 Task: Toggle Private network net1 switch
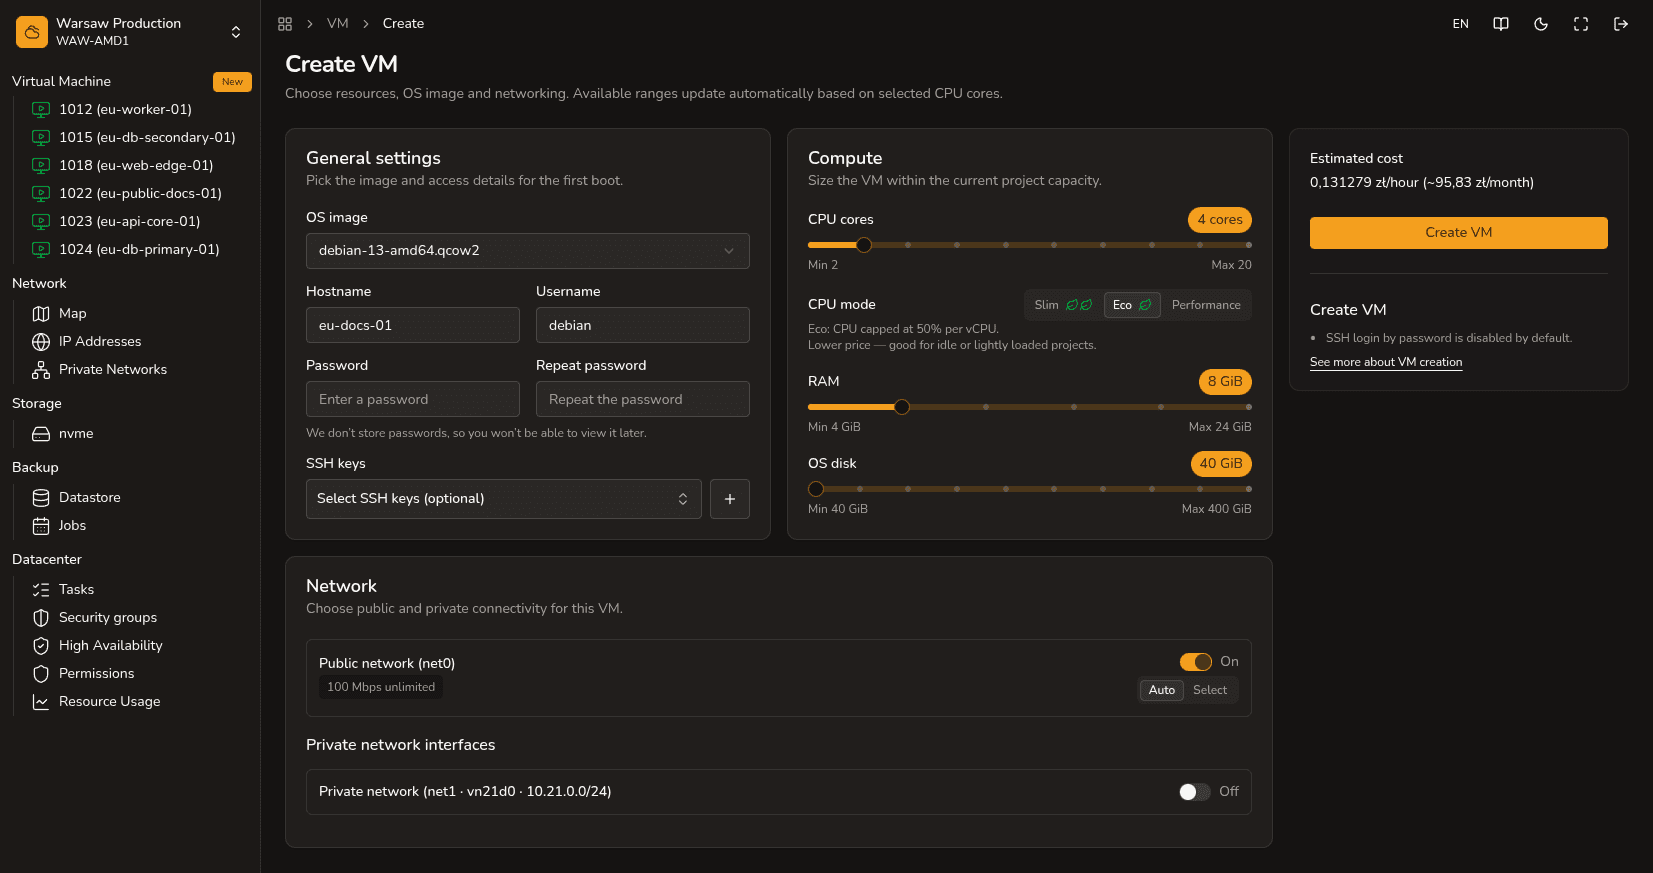pyautogui.click(x=1195, y=792)
